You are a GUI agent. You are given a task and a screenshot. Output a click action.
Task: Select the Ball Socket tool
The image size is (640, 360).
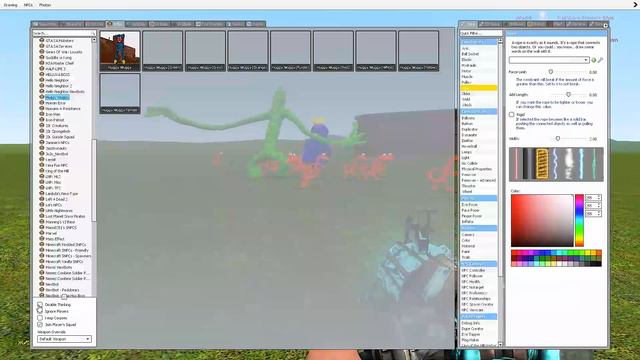(478, 54)
